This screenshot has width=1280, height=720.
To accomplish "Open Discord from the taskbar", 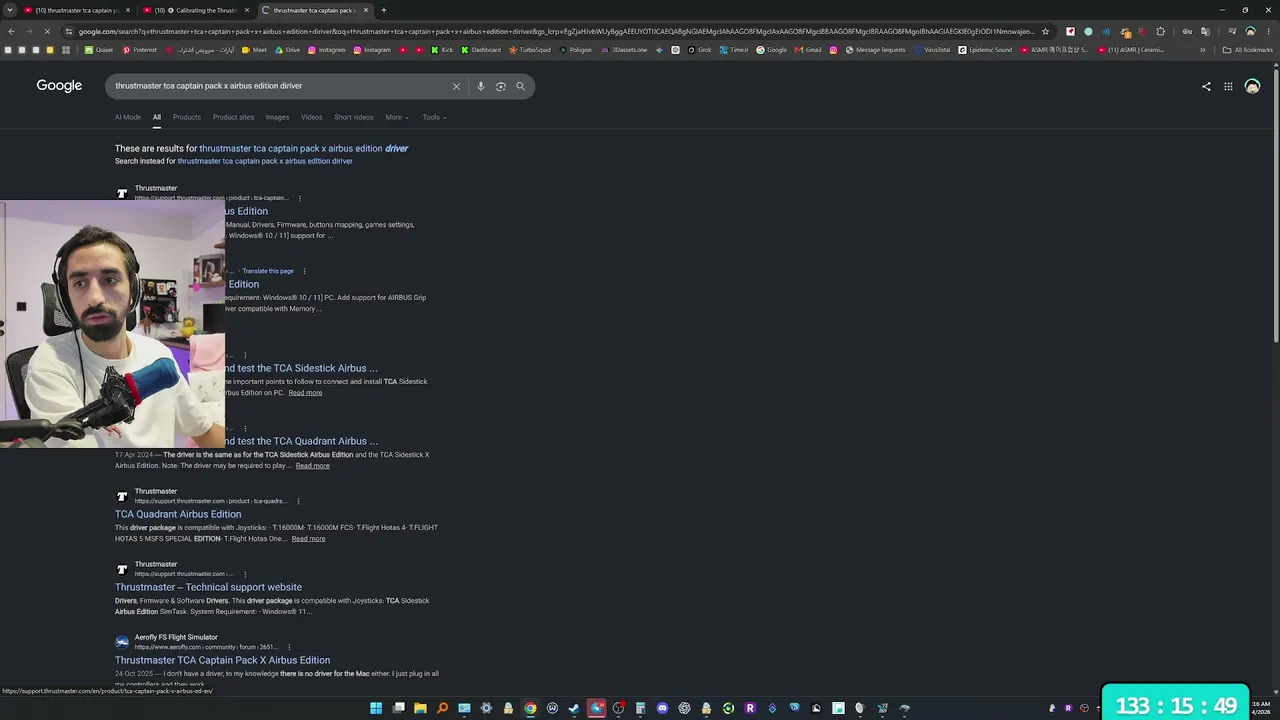I will coord(662,708).
